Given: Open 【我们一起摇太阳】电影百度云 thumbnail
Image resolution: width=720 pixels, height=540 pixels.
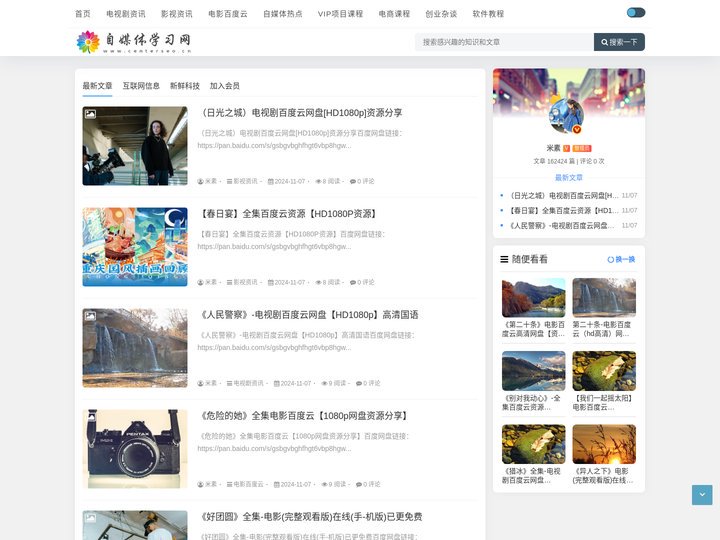Looking at the screenshot, I should tap(604, 371).
